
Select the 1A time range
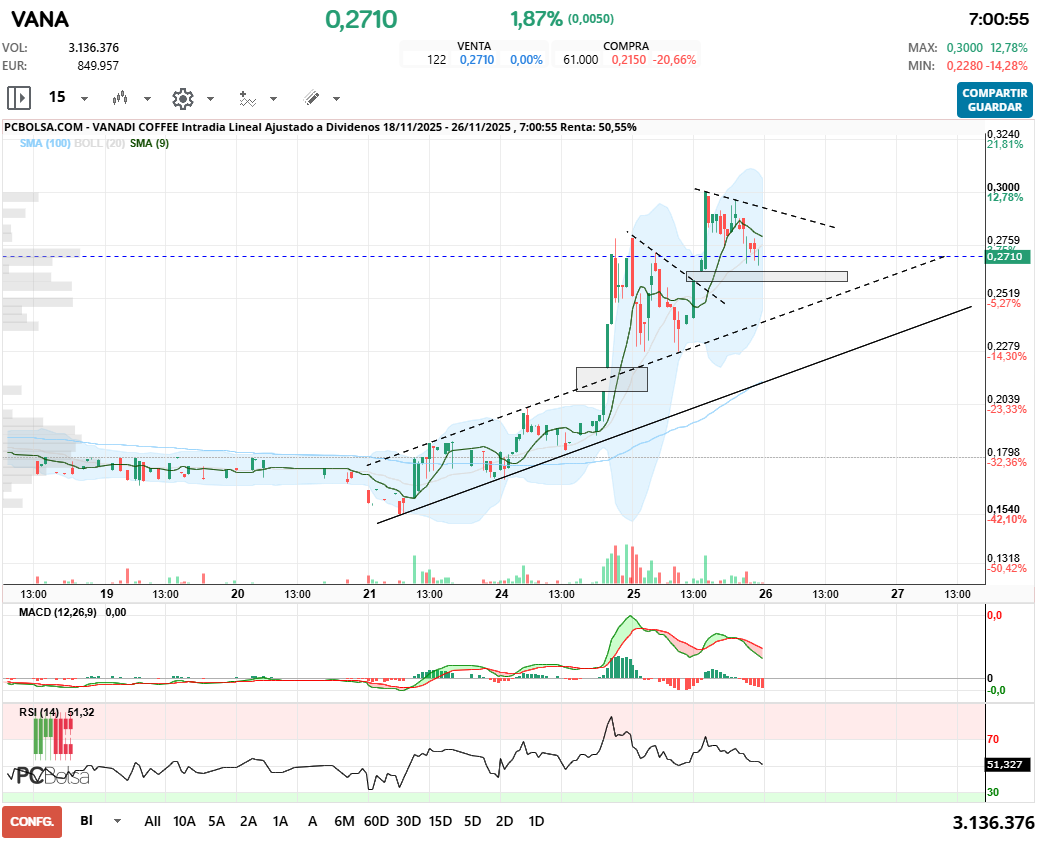(x=280, y=821)
